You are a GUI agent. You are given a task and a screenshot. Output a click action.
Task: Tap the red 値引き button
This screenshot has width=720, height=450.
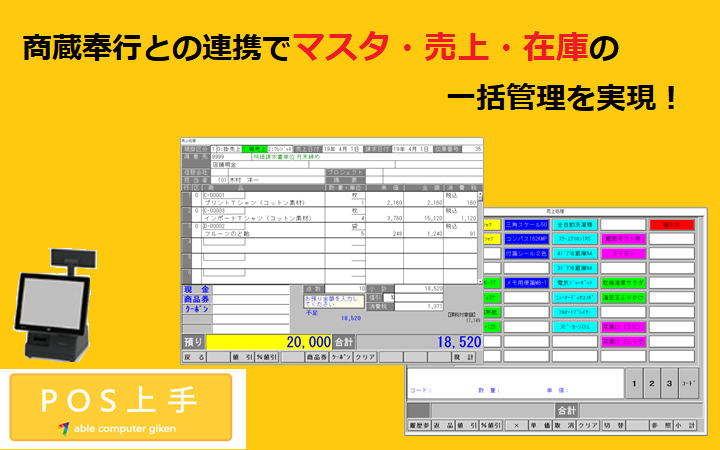pyautogui.click(x=672, y=225)
